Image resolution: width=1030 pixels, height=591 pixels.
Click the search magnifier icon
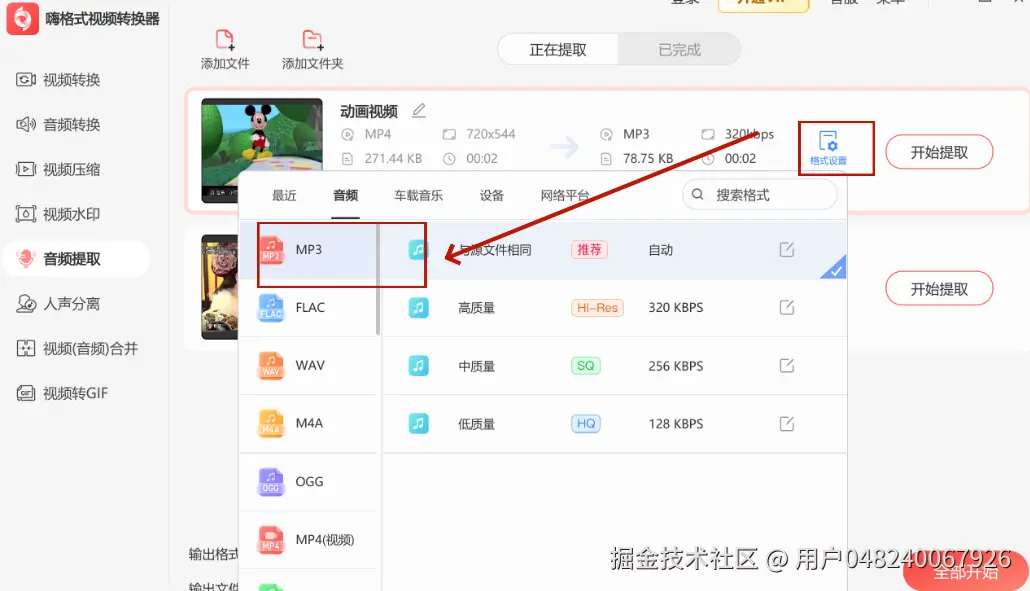click(x=698, y=194)
